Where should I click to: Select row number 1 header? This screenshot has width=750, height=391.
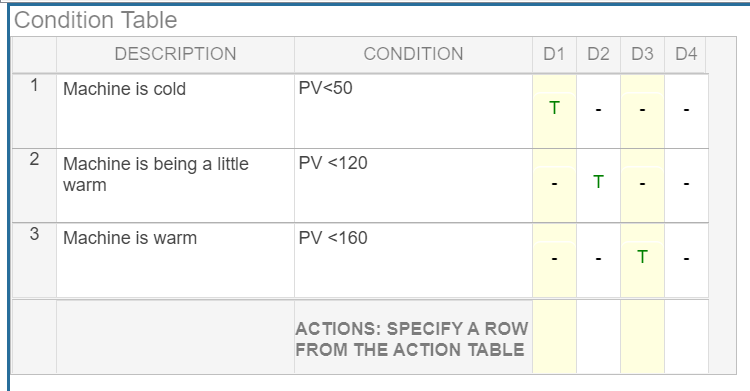34,111
